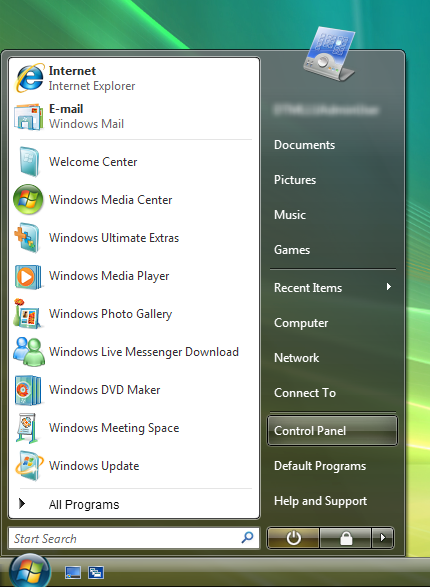Click Show Desktop in Quick Launch

point(73,572)
